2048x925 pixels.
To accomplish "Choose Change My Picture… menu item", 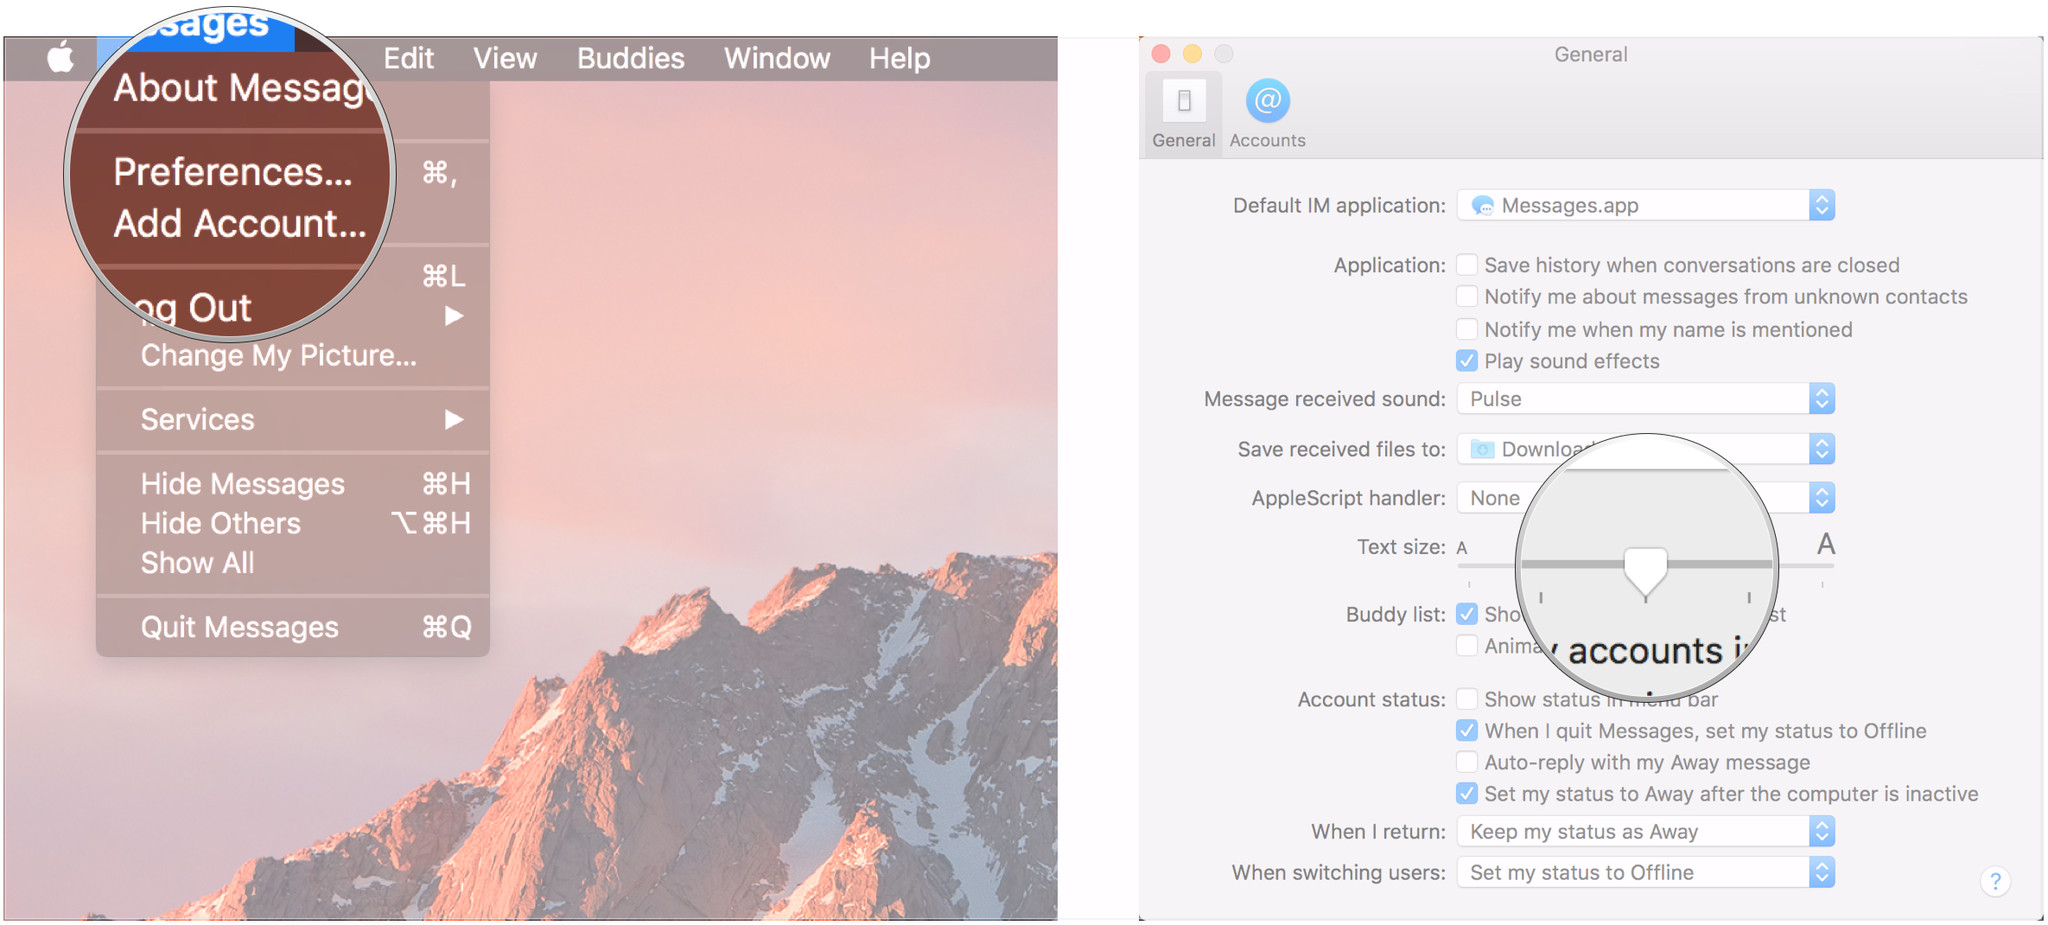I will point(279,355).
